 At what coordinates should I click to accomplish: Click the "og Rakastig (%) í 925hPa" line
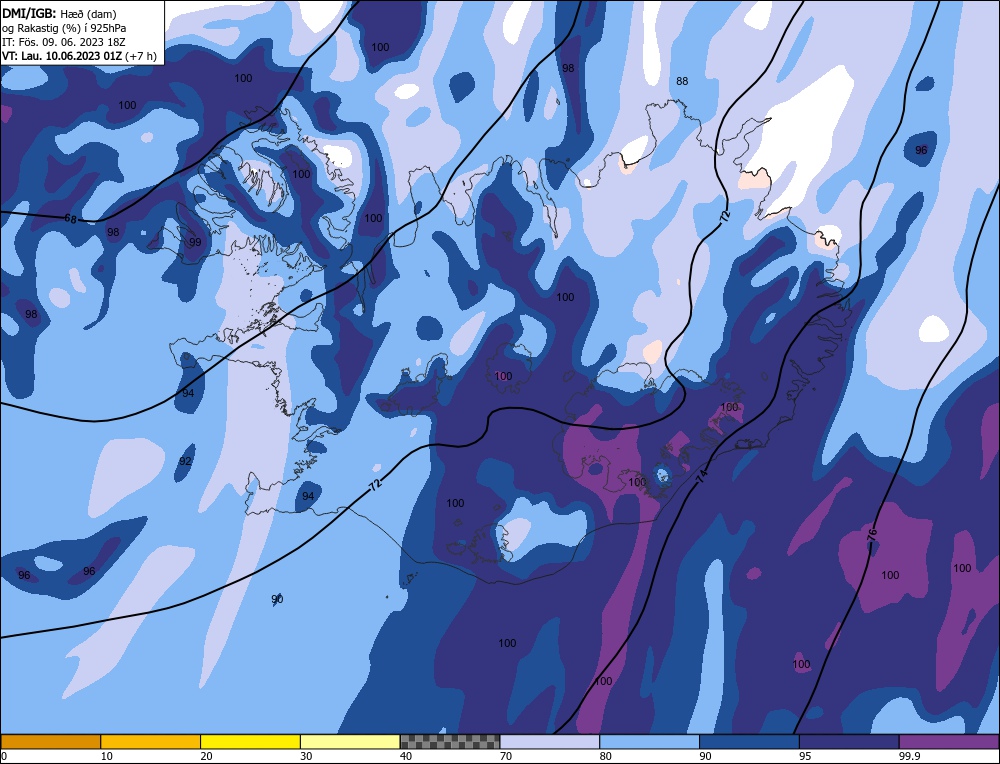tap(64, 28)
